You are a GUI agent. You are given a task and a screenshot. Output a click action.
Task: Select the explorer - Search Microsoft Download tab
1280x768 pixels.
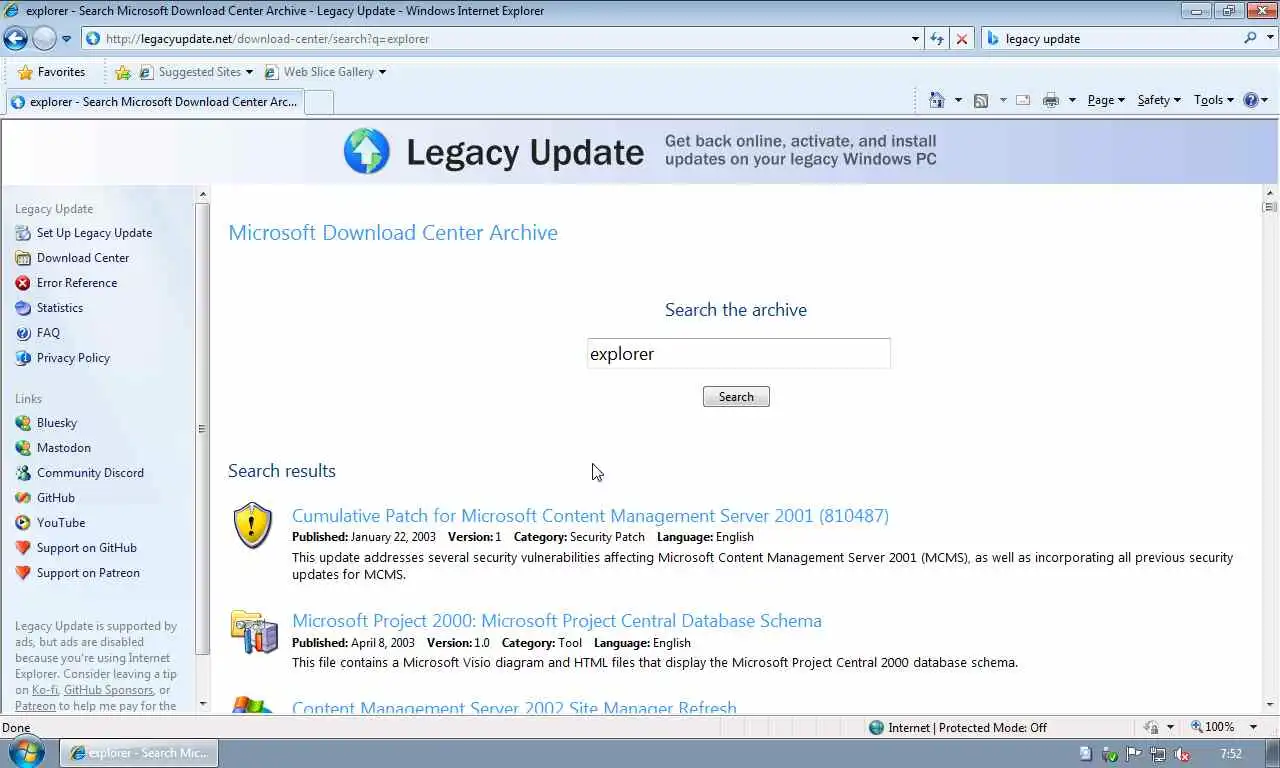tap(153, 102)
